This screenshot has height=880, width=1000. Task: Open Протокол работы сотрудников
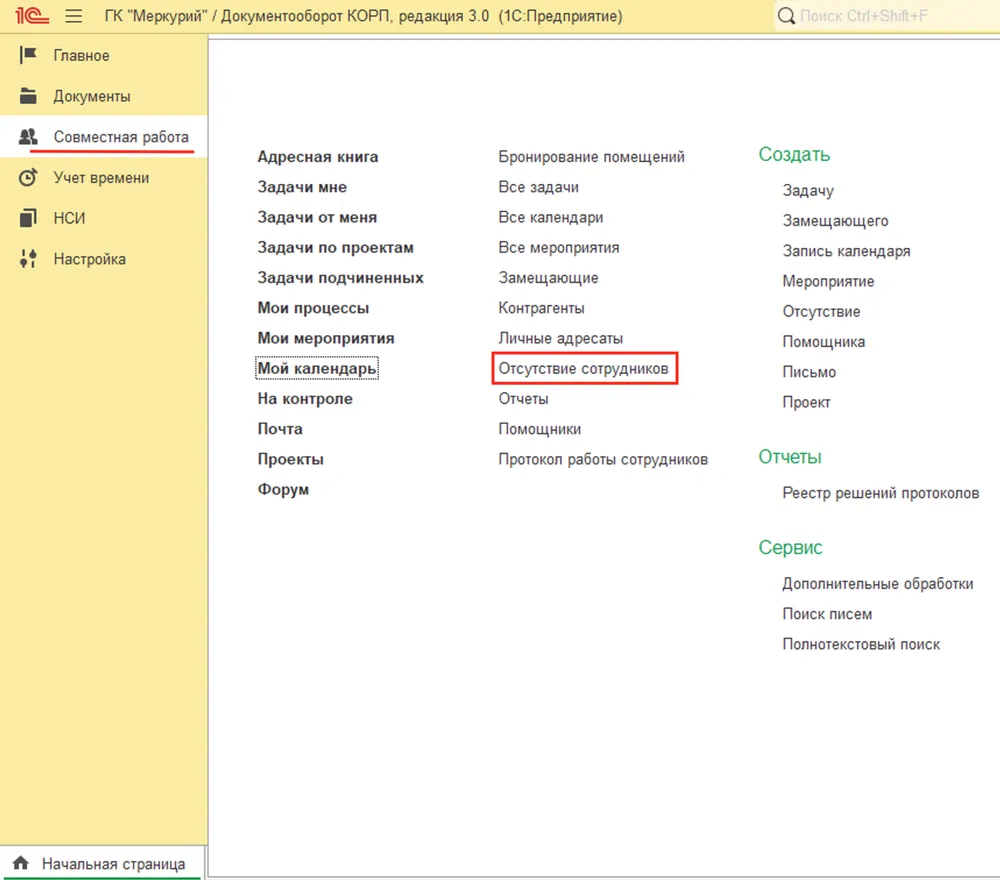tap(603, 460)
